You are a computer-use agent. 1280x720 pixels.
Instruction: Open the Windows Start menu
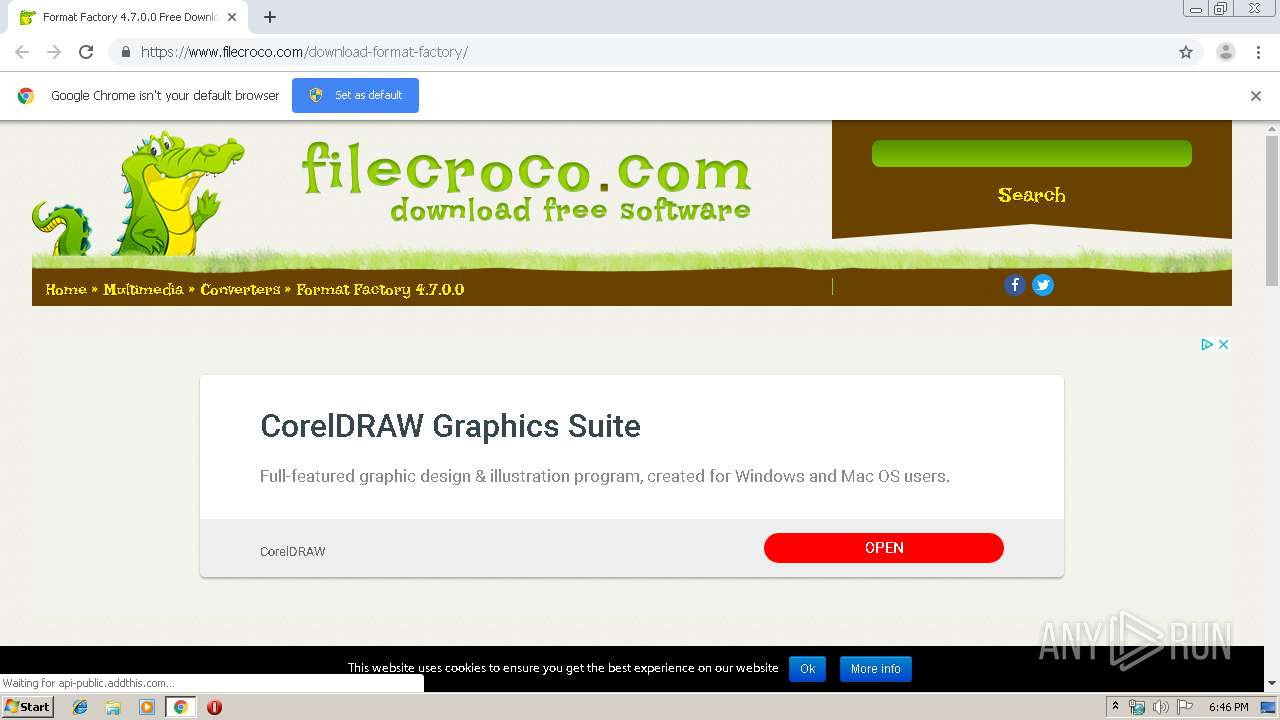pos(27,707)
